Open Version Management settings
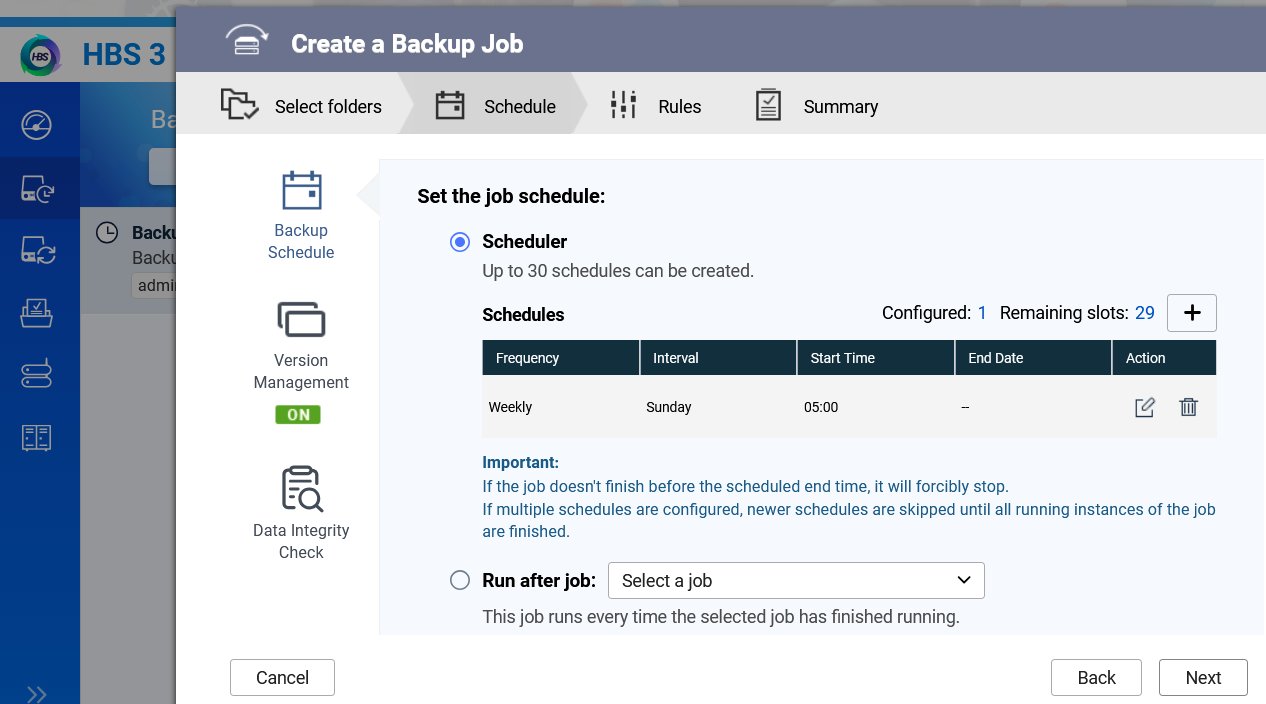The image size is (1266, 704). (301, 360)
